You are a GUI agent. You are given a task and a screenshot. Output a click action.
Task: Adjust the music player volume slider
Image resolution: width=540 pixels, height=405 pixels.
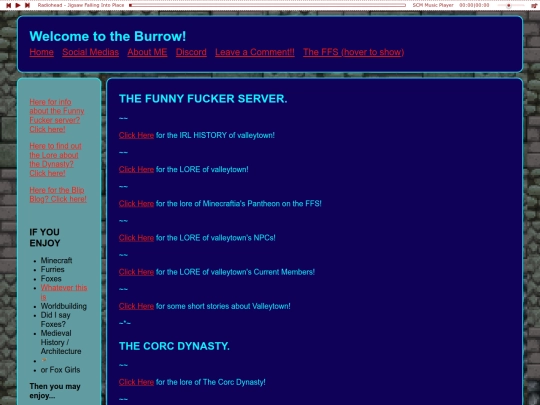pos(510,5)
